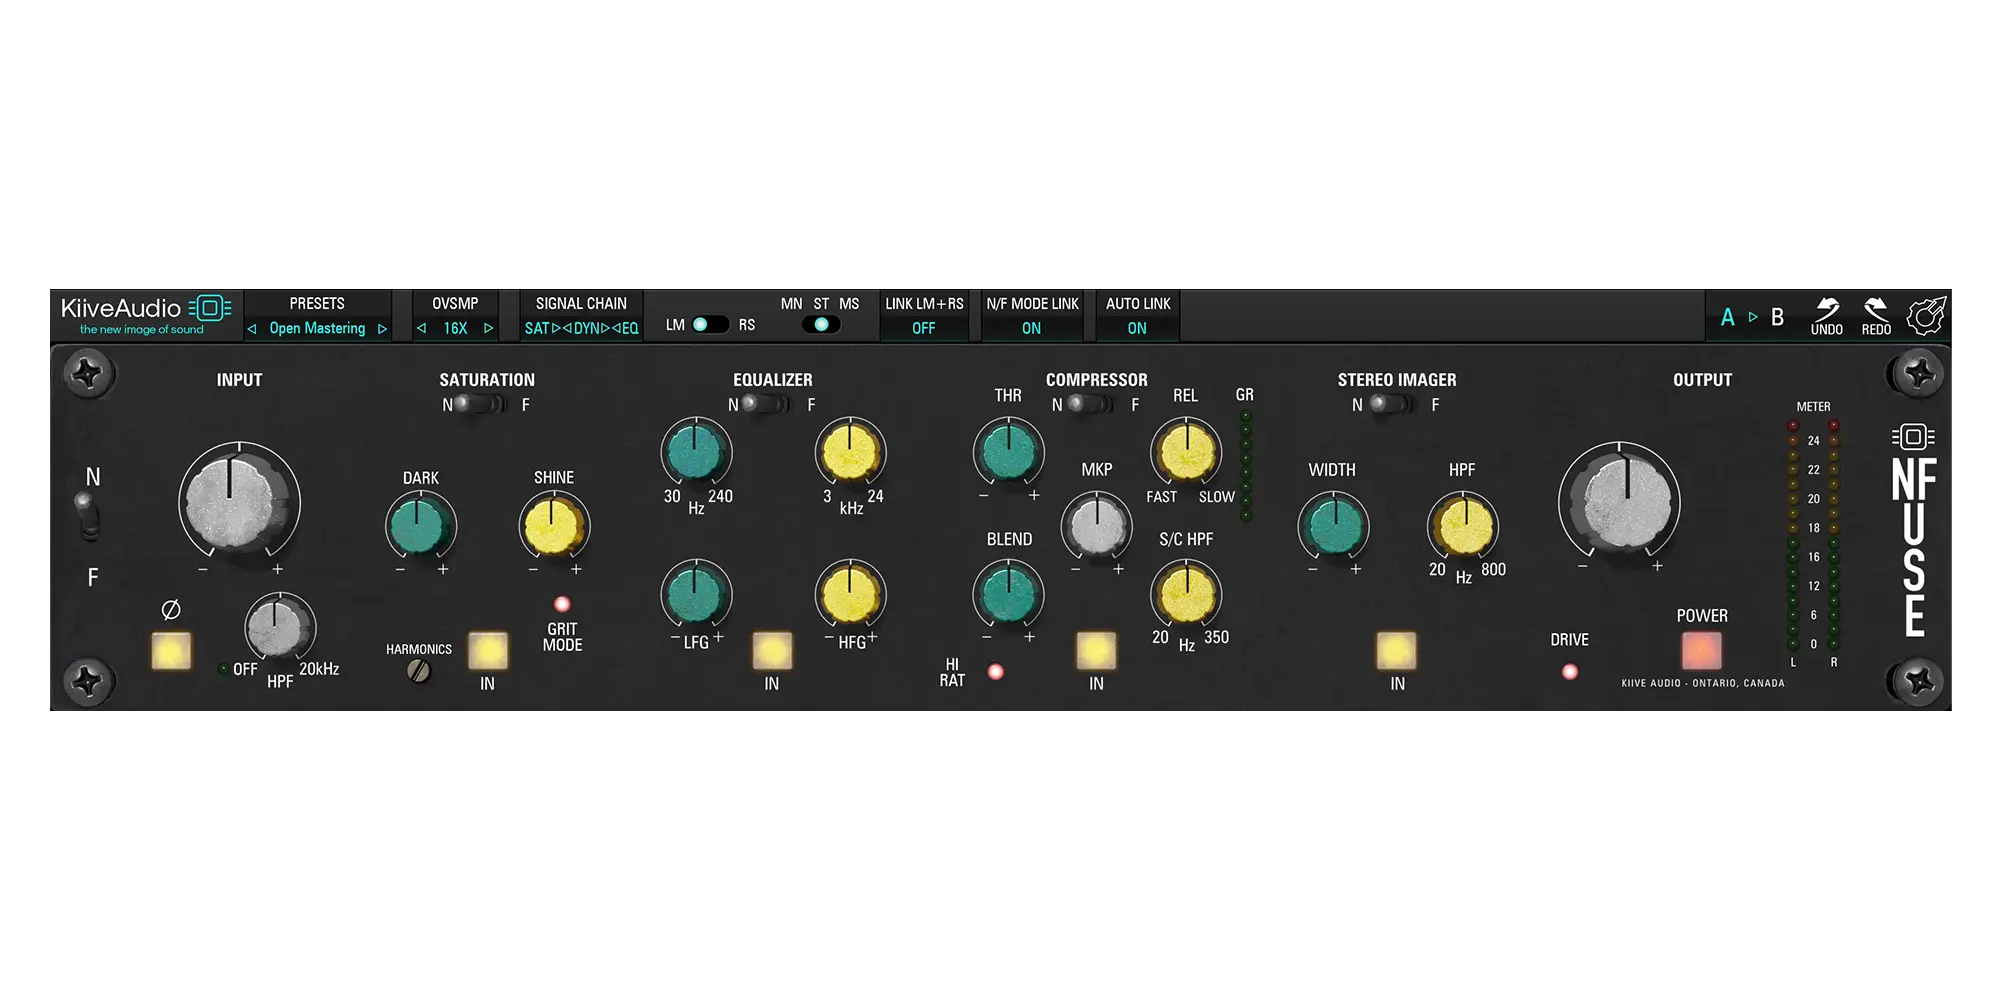Click the Undo arrow icon
The image size is (2000, 1000).
pyautogui.click(x=1826, y=309)
